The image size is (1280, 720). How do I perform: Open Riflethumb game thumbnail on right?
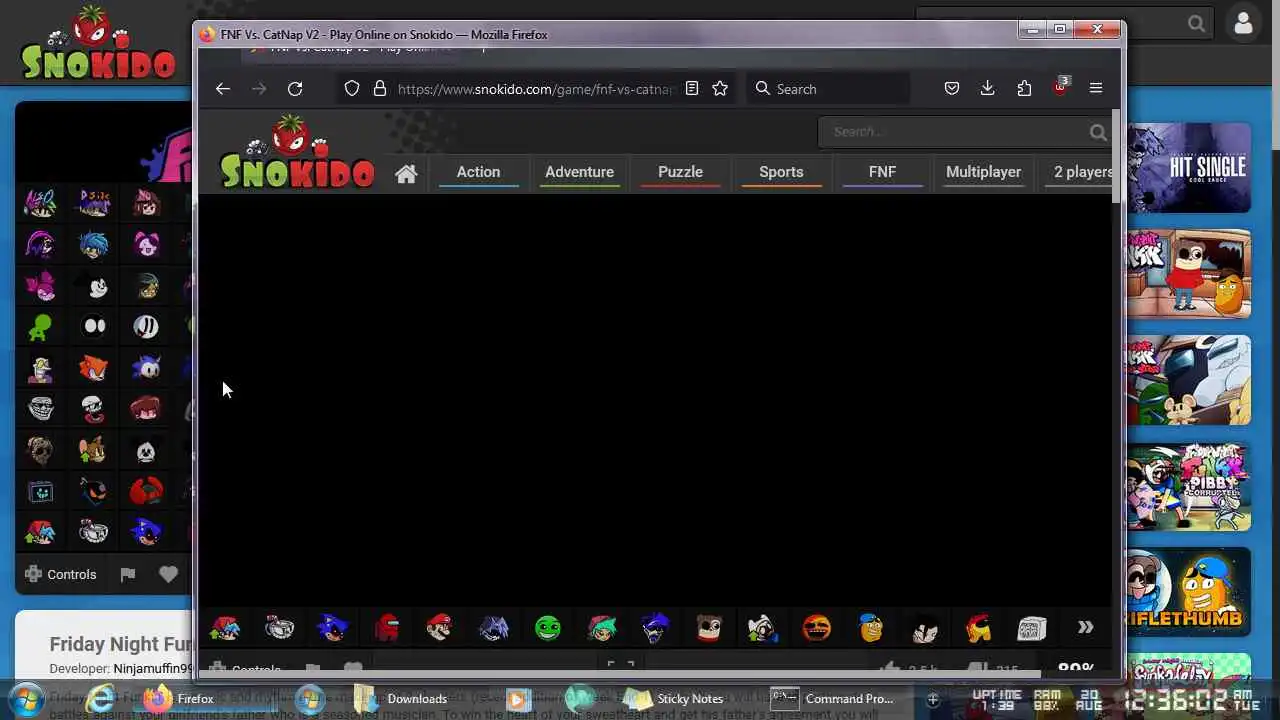click(1188, 592)
